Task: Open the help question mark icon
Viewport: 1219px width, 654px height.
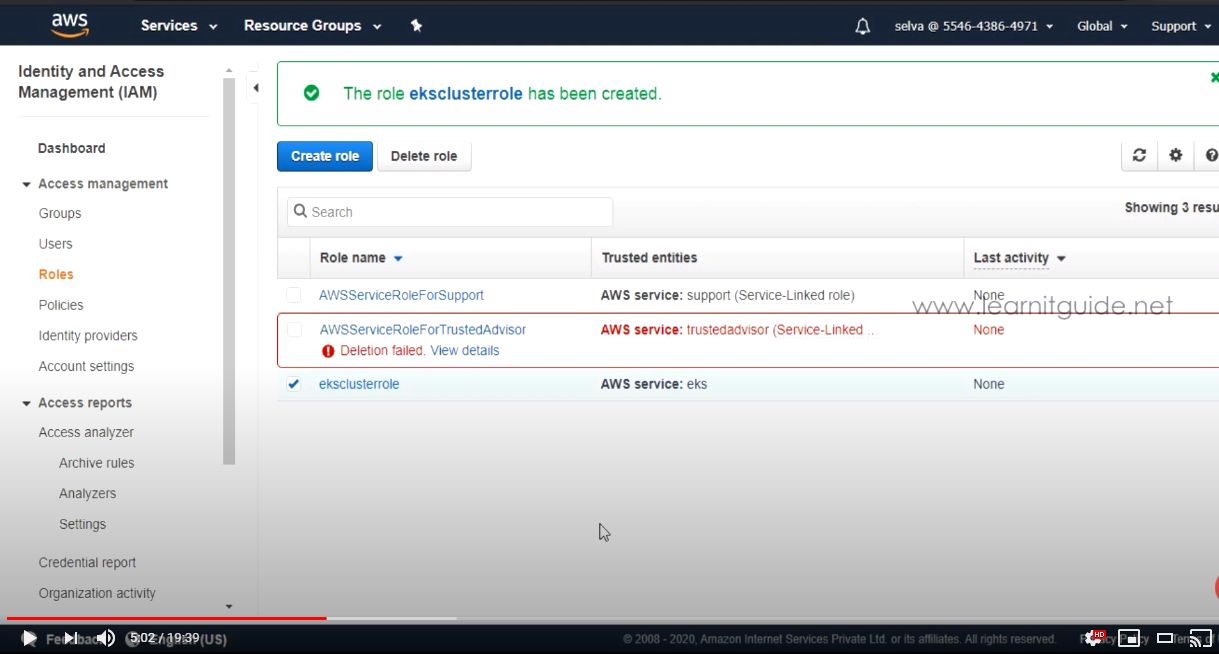Action: click(x=1211, y=155)
